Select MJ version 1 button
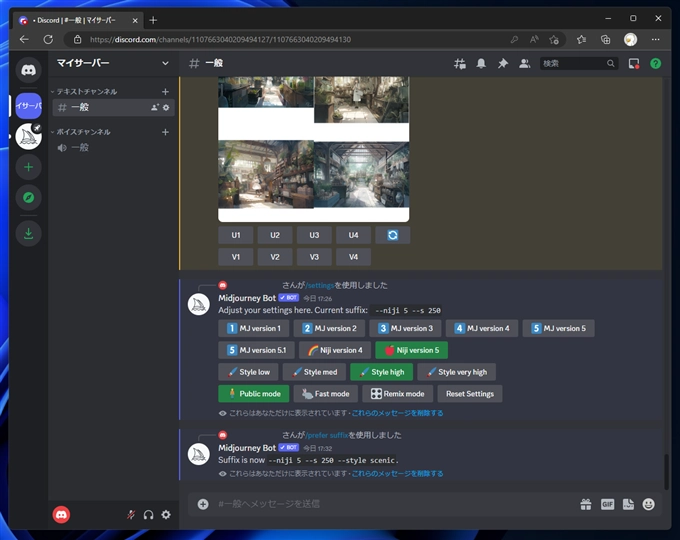The width and height of the screenshot is (680, 540). pos(254,328)
